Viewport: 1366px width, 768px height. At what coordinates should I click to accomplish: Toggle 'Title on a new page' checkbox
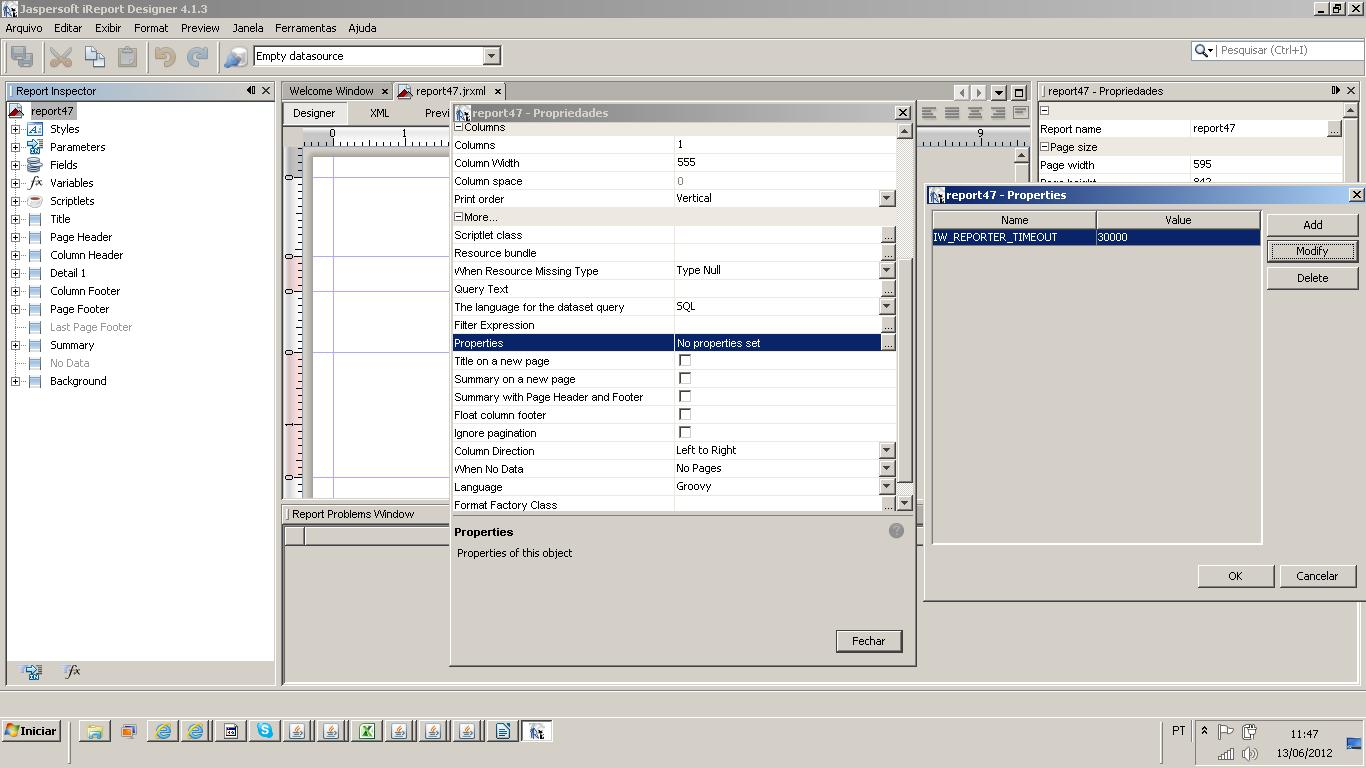coord(685,361)
